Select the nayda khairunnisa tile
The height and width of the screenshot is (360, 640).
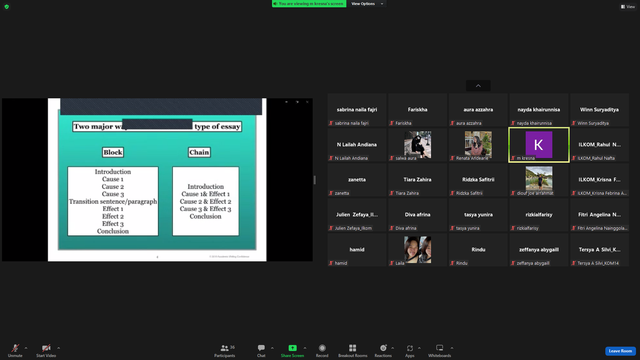tap(539, 110)
